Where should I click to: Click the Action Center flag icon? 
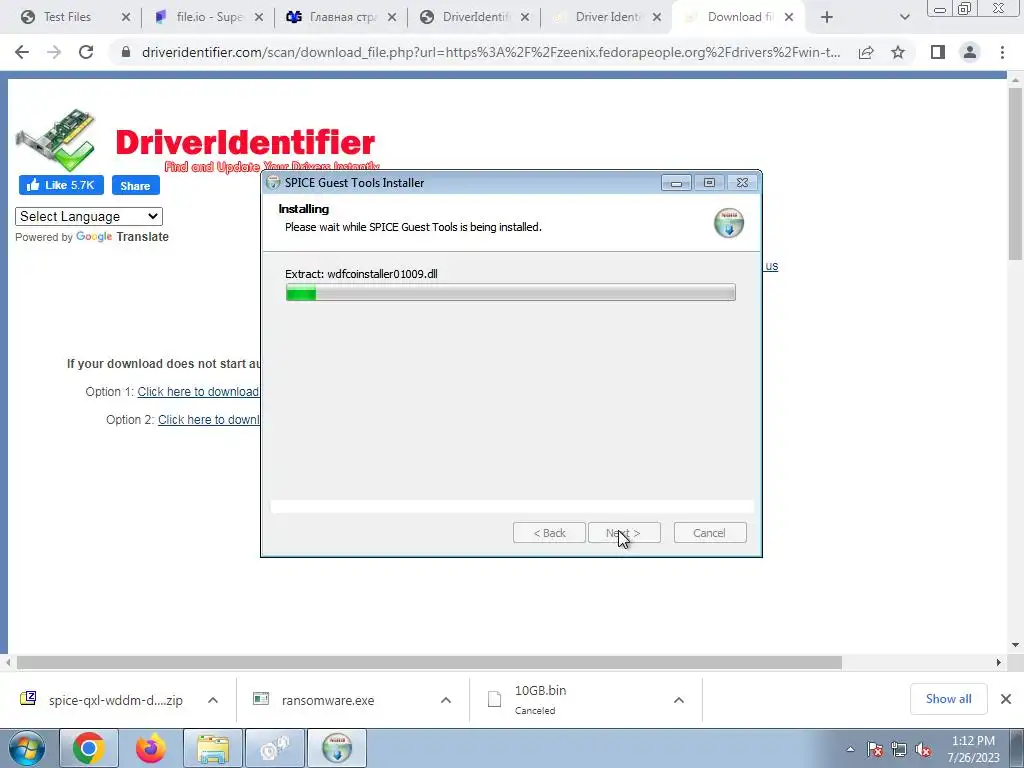[875, 750]
